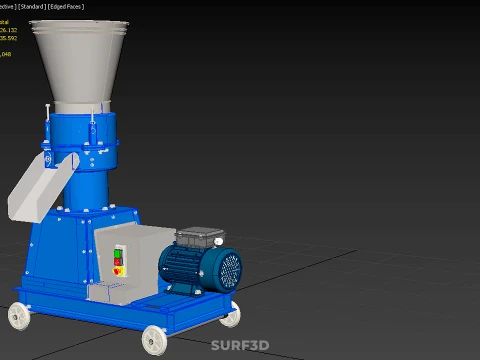This screenshot has height=360, width=480.
Task: Open the Edged Faces viewport label menu
Action: (66, 7)
